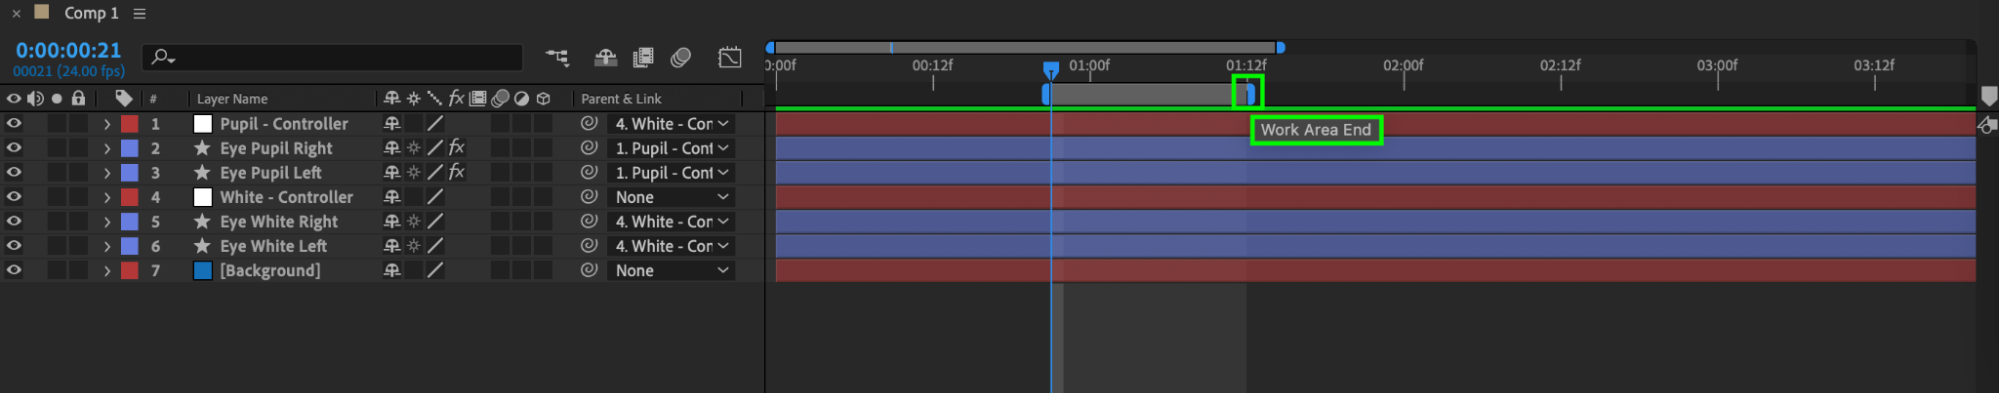This screenshot has height=394, width=1999.
Task: Click the Comp 1 panel menu icon
Action: [139, 14]
